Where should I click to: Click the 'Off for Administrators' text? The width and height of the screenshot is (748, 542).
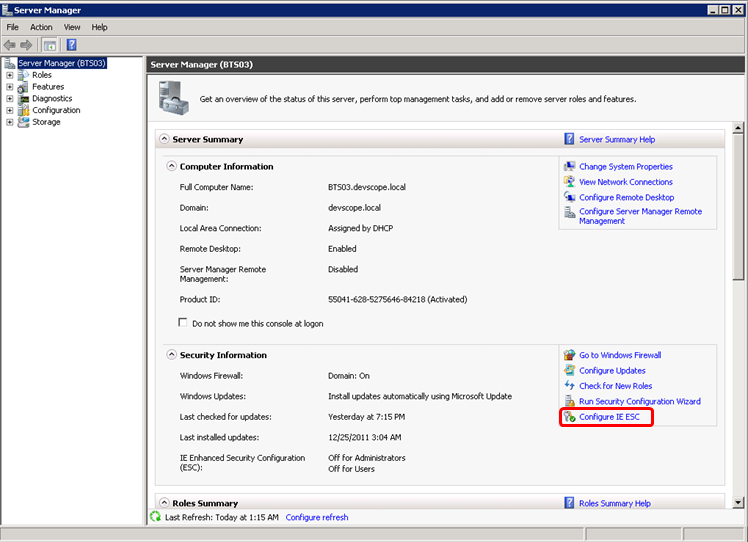click(x=366, y=458)
